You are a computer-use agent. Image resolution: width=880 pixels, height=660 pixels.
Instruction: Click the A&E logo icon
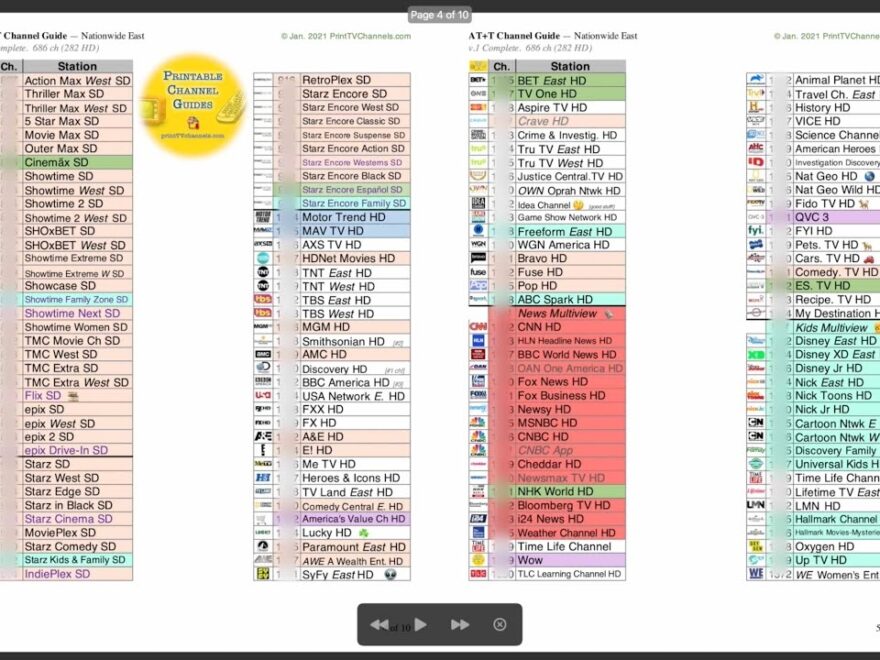263,437
